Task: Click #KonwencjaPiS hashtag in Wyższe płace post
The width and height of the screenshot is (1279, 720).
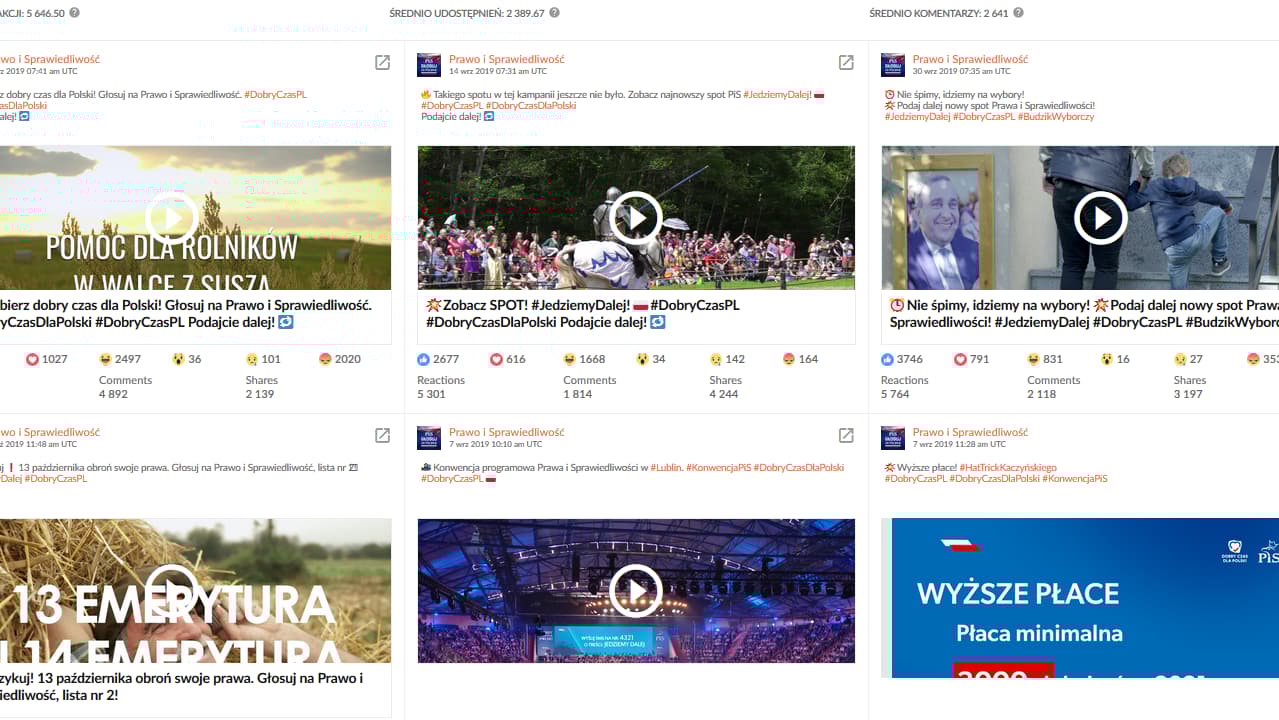Action: click(x=1075, y=479)
